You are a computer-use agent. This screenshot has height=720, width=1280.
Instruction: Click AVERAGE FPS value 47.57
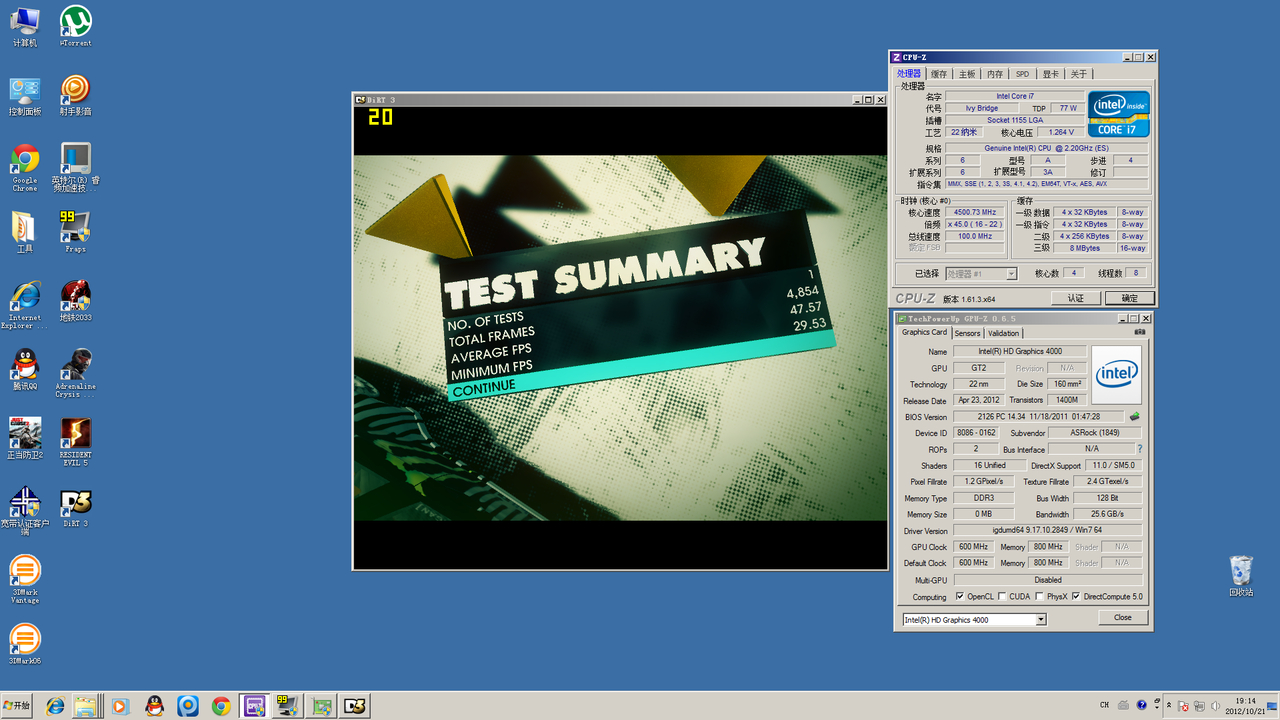point(805,308)
